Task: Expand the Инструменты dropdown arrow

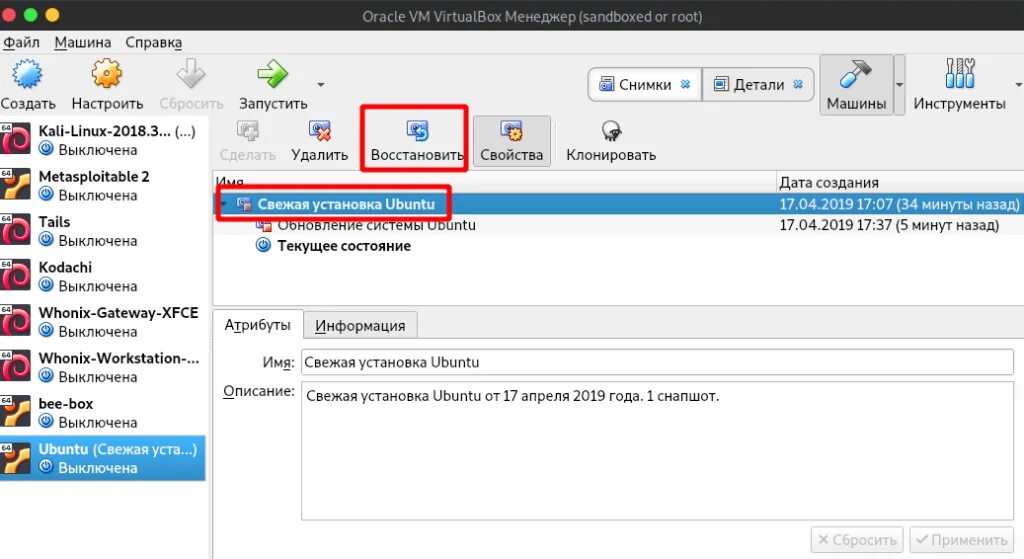Action: (x=1018, y=85)
